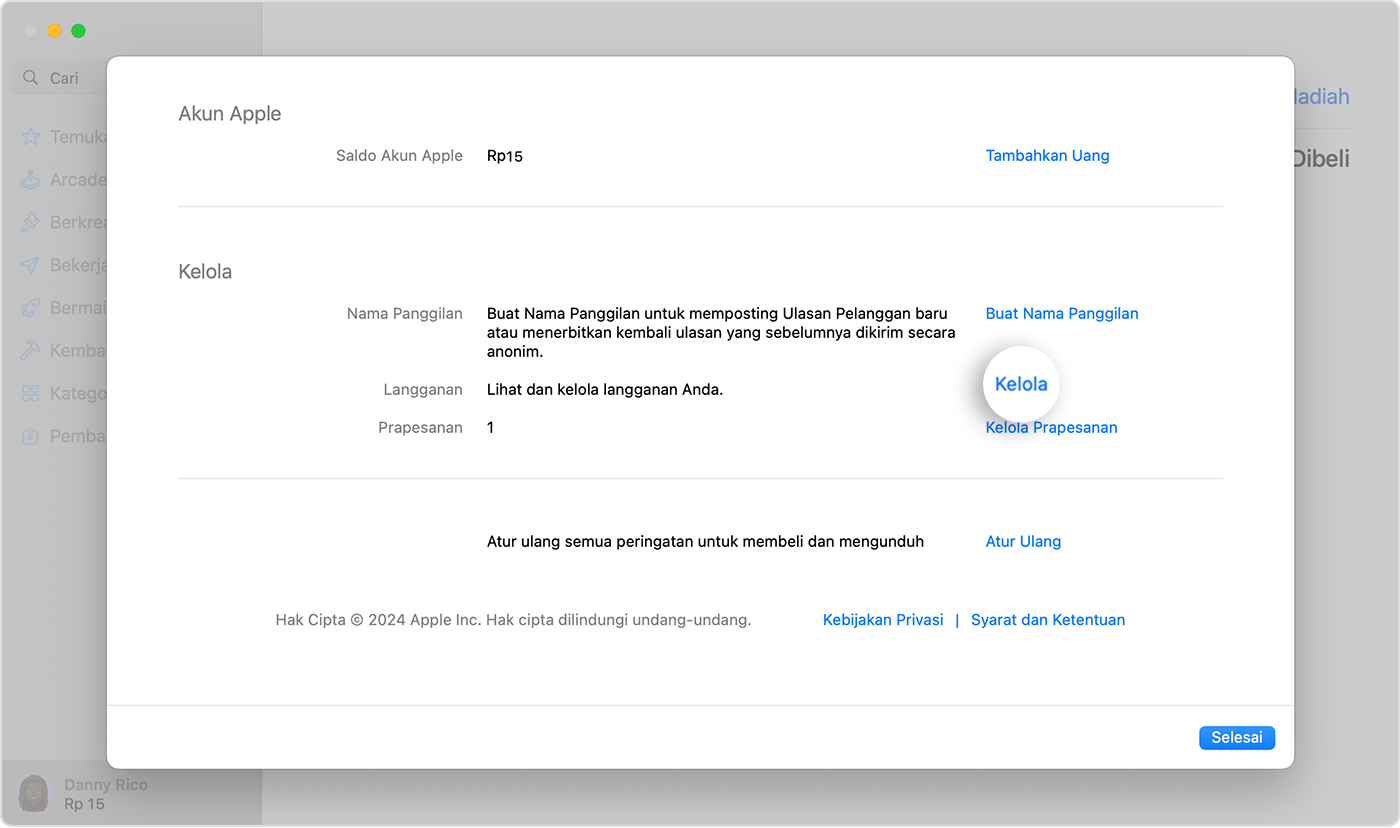Select the Arcade joystick icon in sidebar

click(31, 180)
